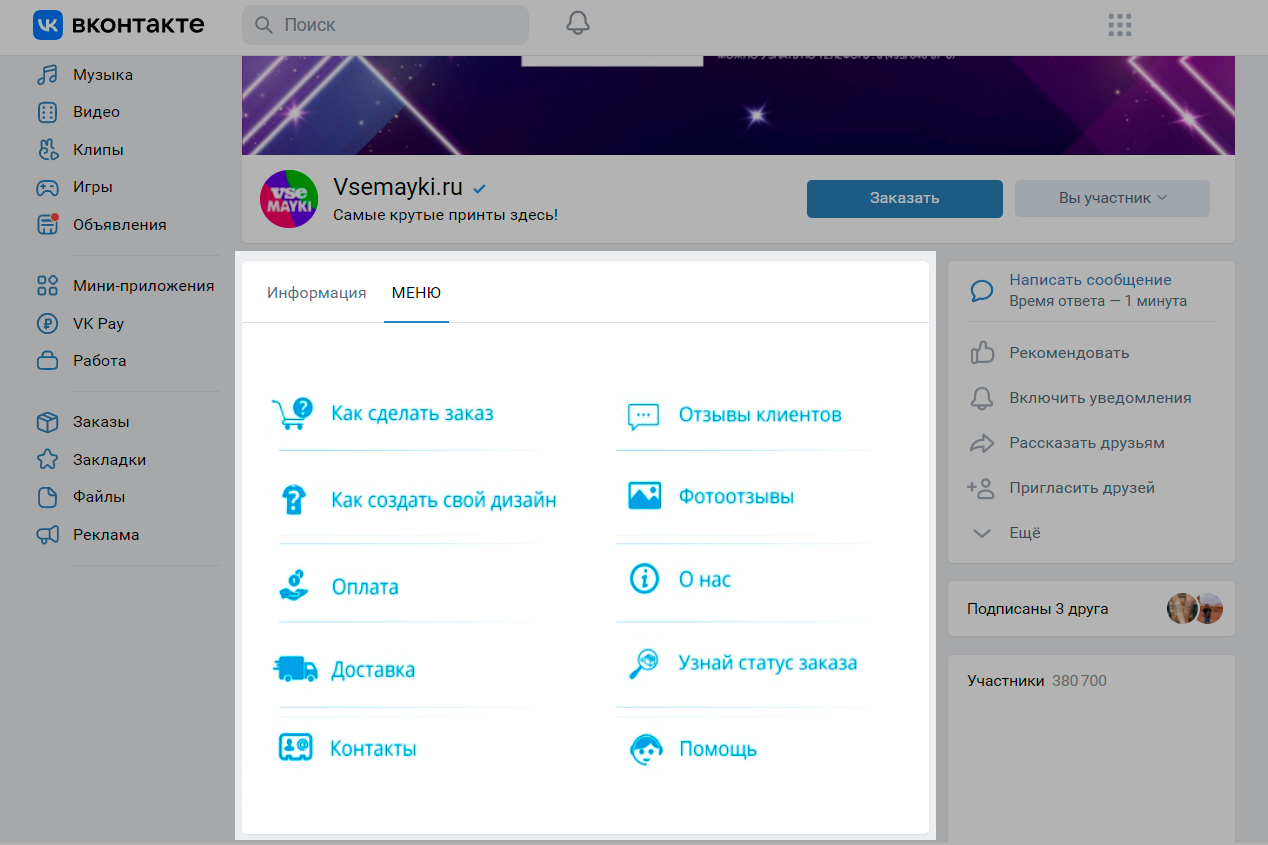
Task: Open the Контакты menu link
Action: tap(373, 749)
